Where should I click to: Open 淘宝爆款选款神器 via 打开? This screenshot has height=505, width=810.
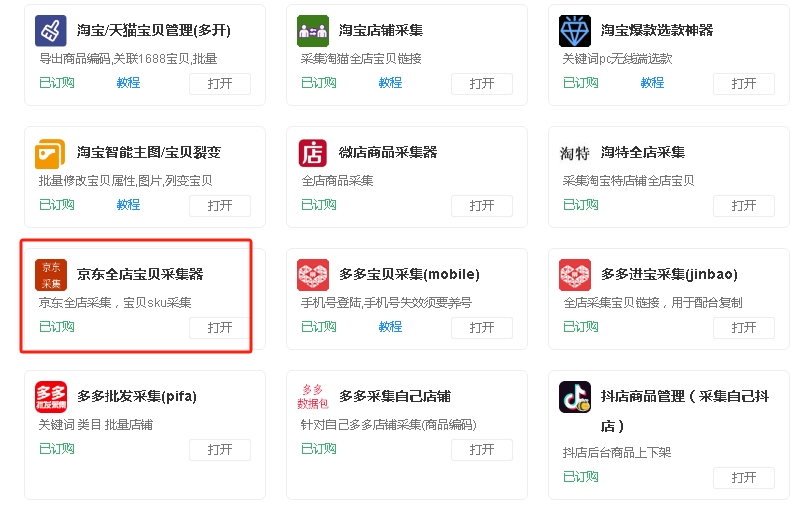pyautogui.click(x=744, y=84)
